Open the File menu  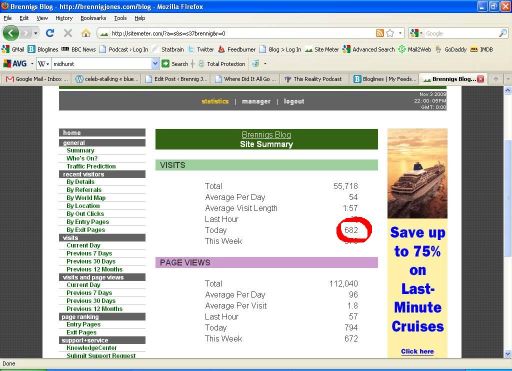[x=7, y=18]
